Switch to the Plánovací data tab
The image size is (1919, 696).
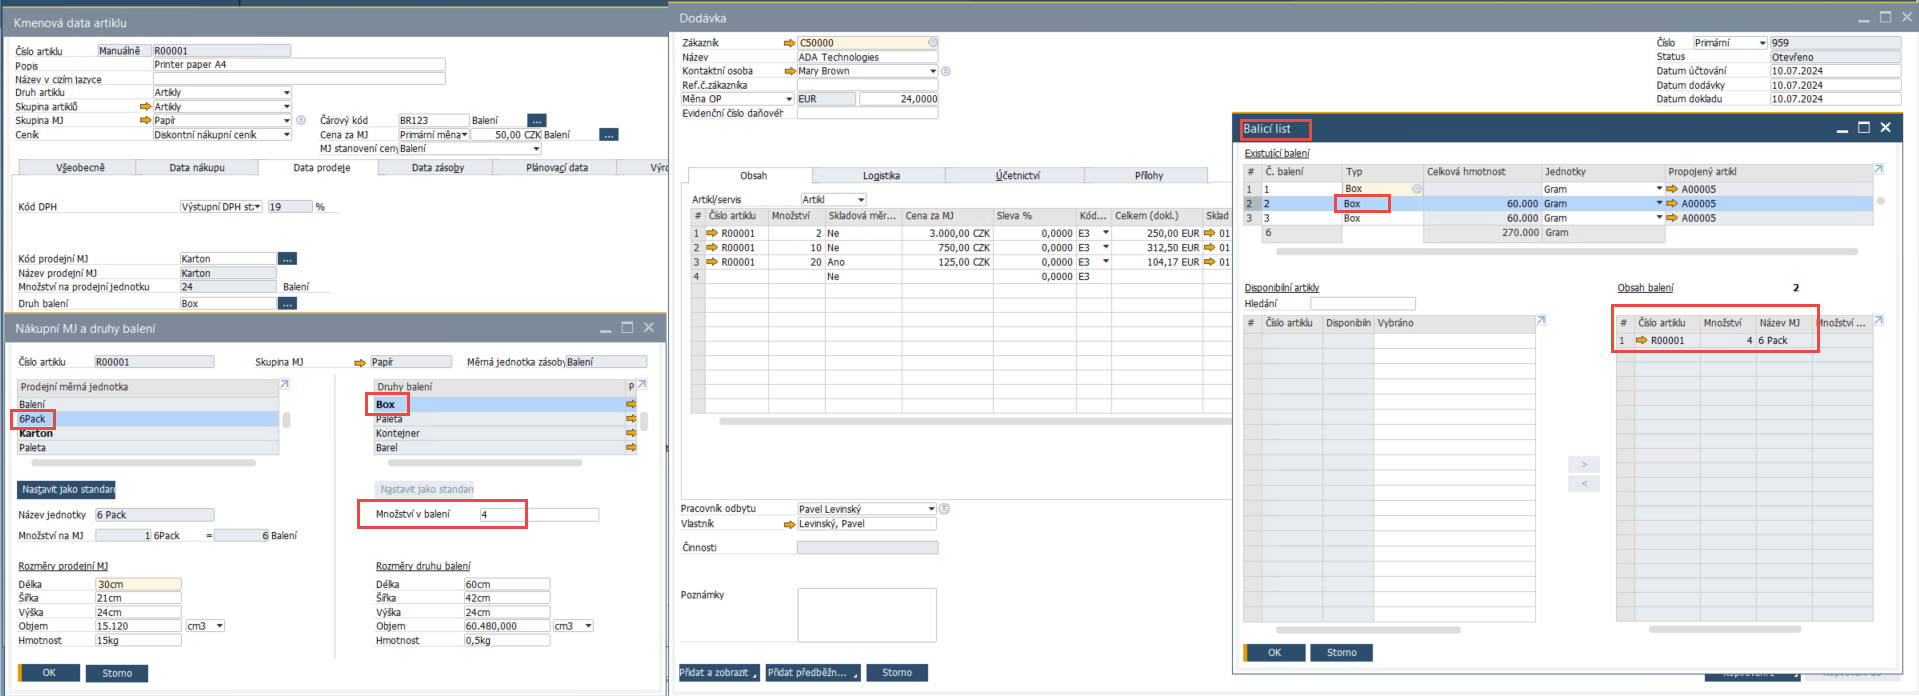(557, 167)
